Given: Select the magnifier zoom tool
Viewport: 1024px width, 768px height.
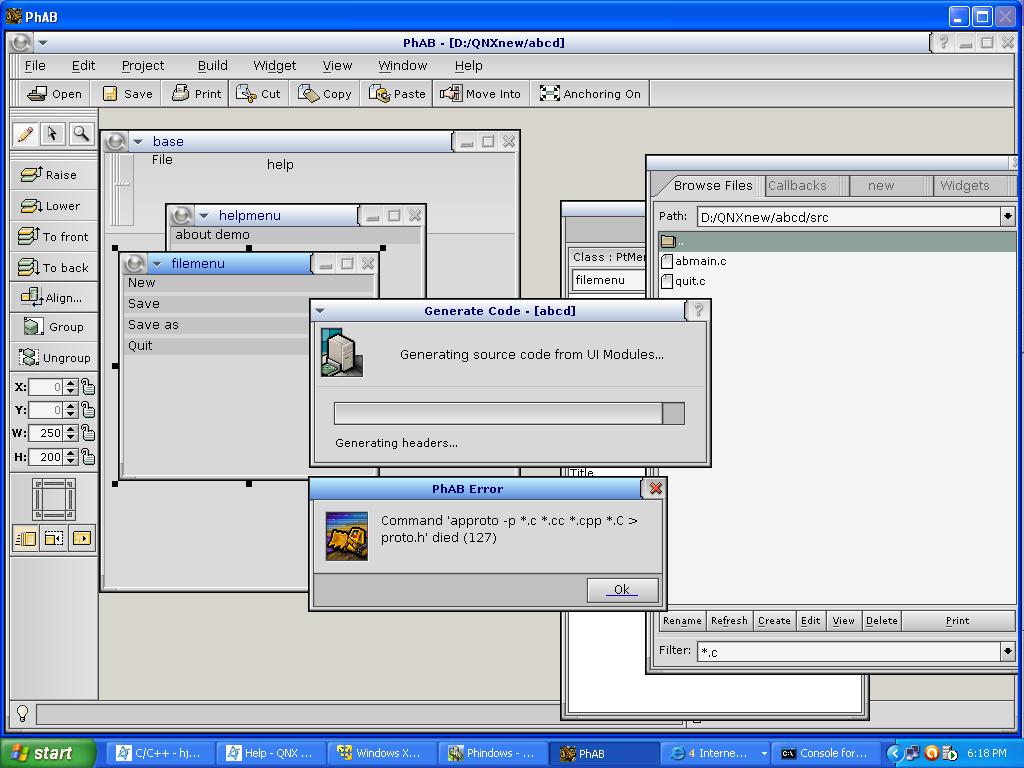Looking at the screenshot, I should [x=81, y=134].
